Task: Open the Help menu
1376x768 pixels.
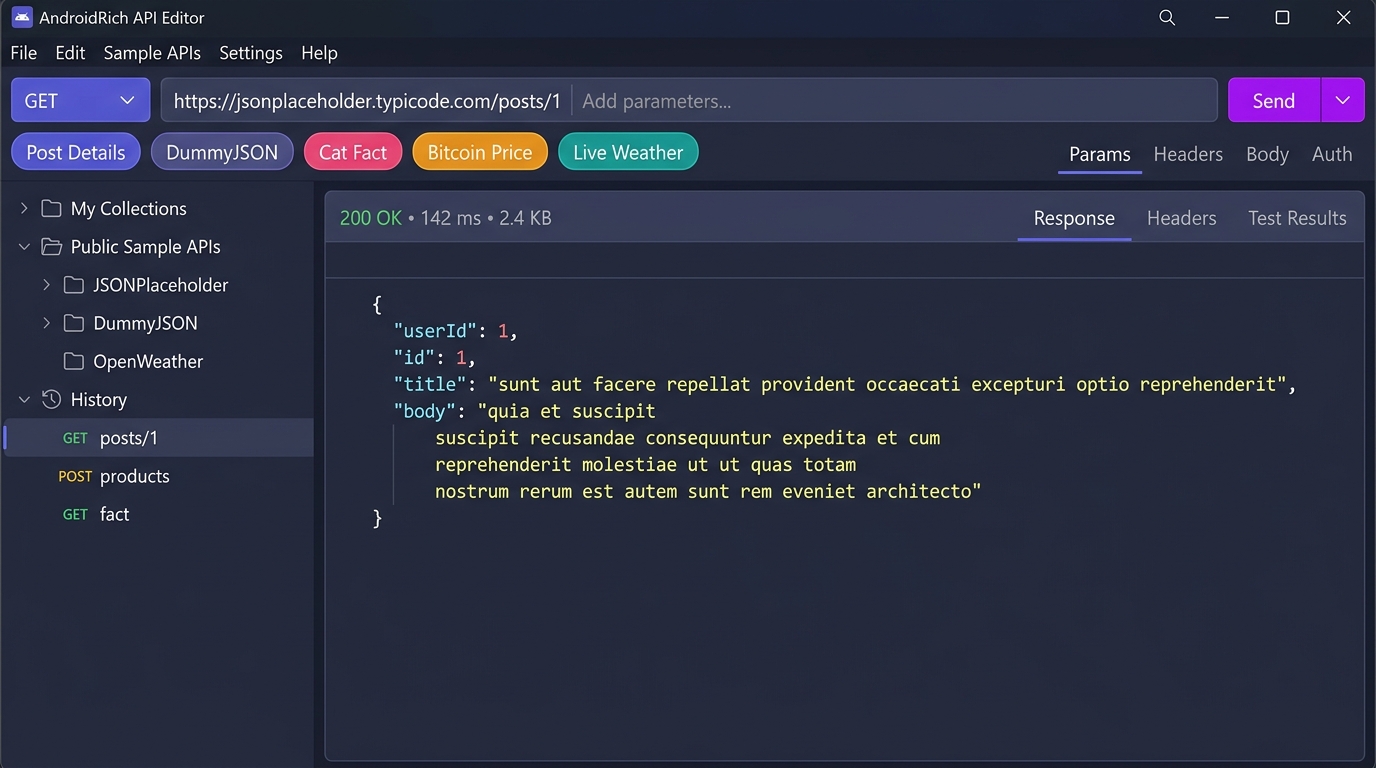Action: (319, 53)
